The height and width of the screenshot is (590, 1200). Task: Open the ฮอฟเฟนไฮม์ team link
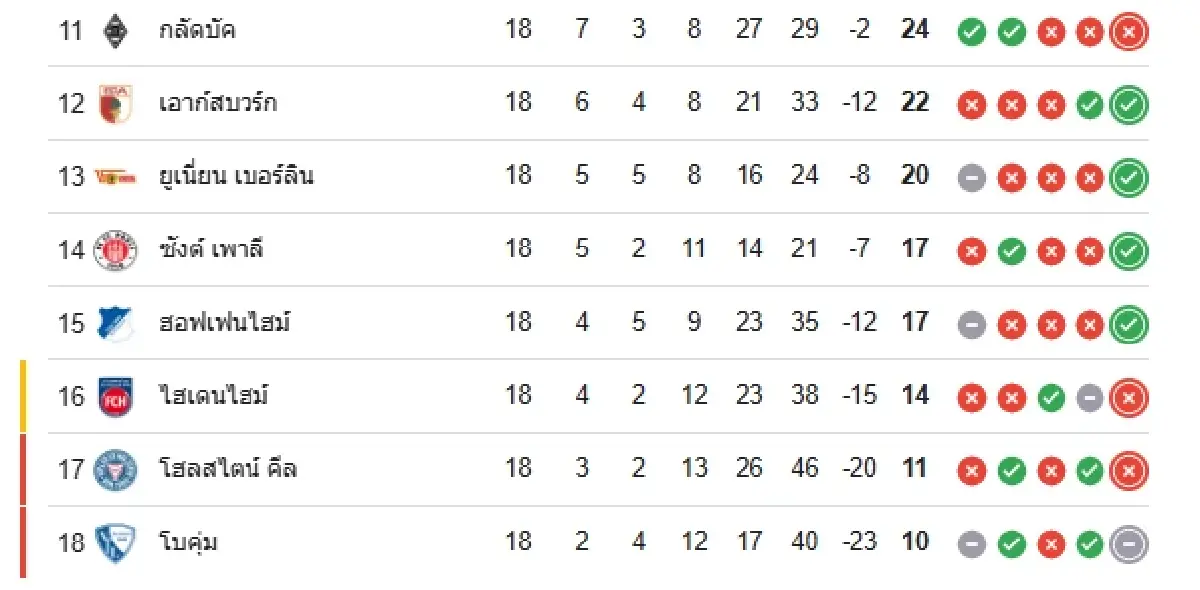pyautogui.click(x=225, y=323)
